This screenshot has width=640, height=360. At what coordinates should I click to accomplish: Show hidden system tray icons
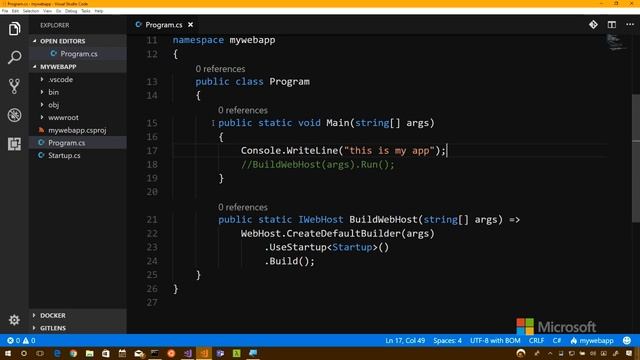pos(550,353)
